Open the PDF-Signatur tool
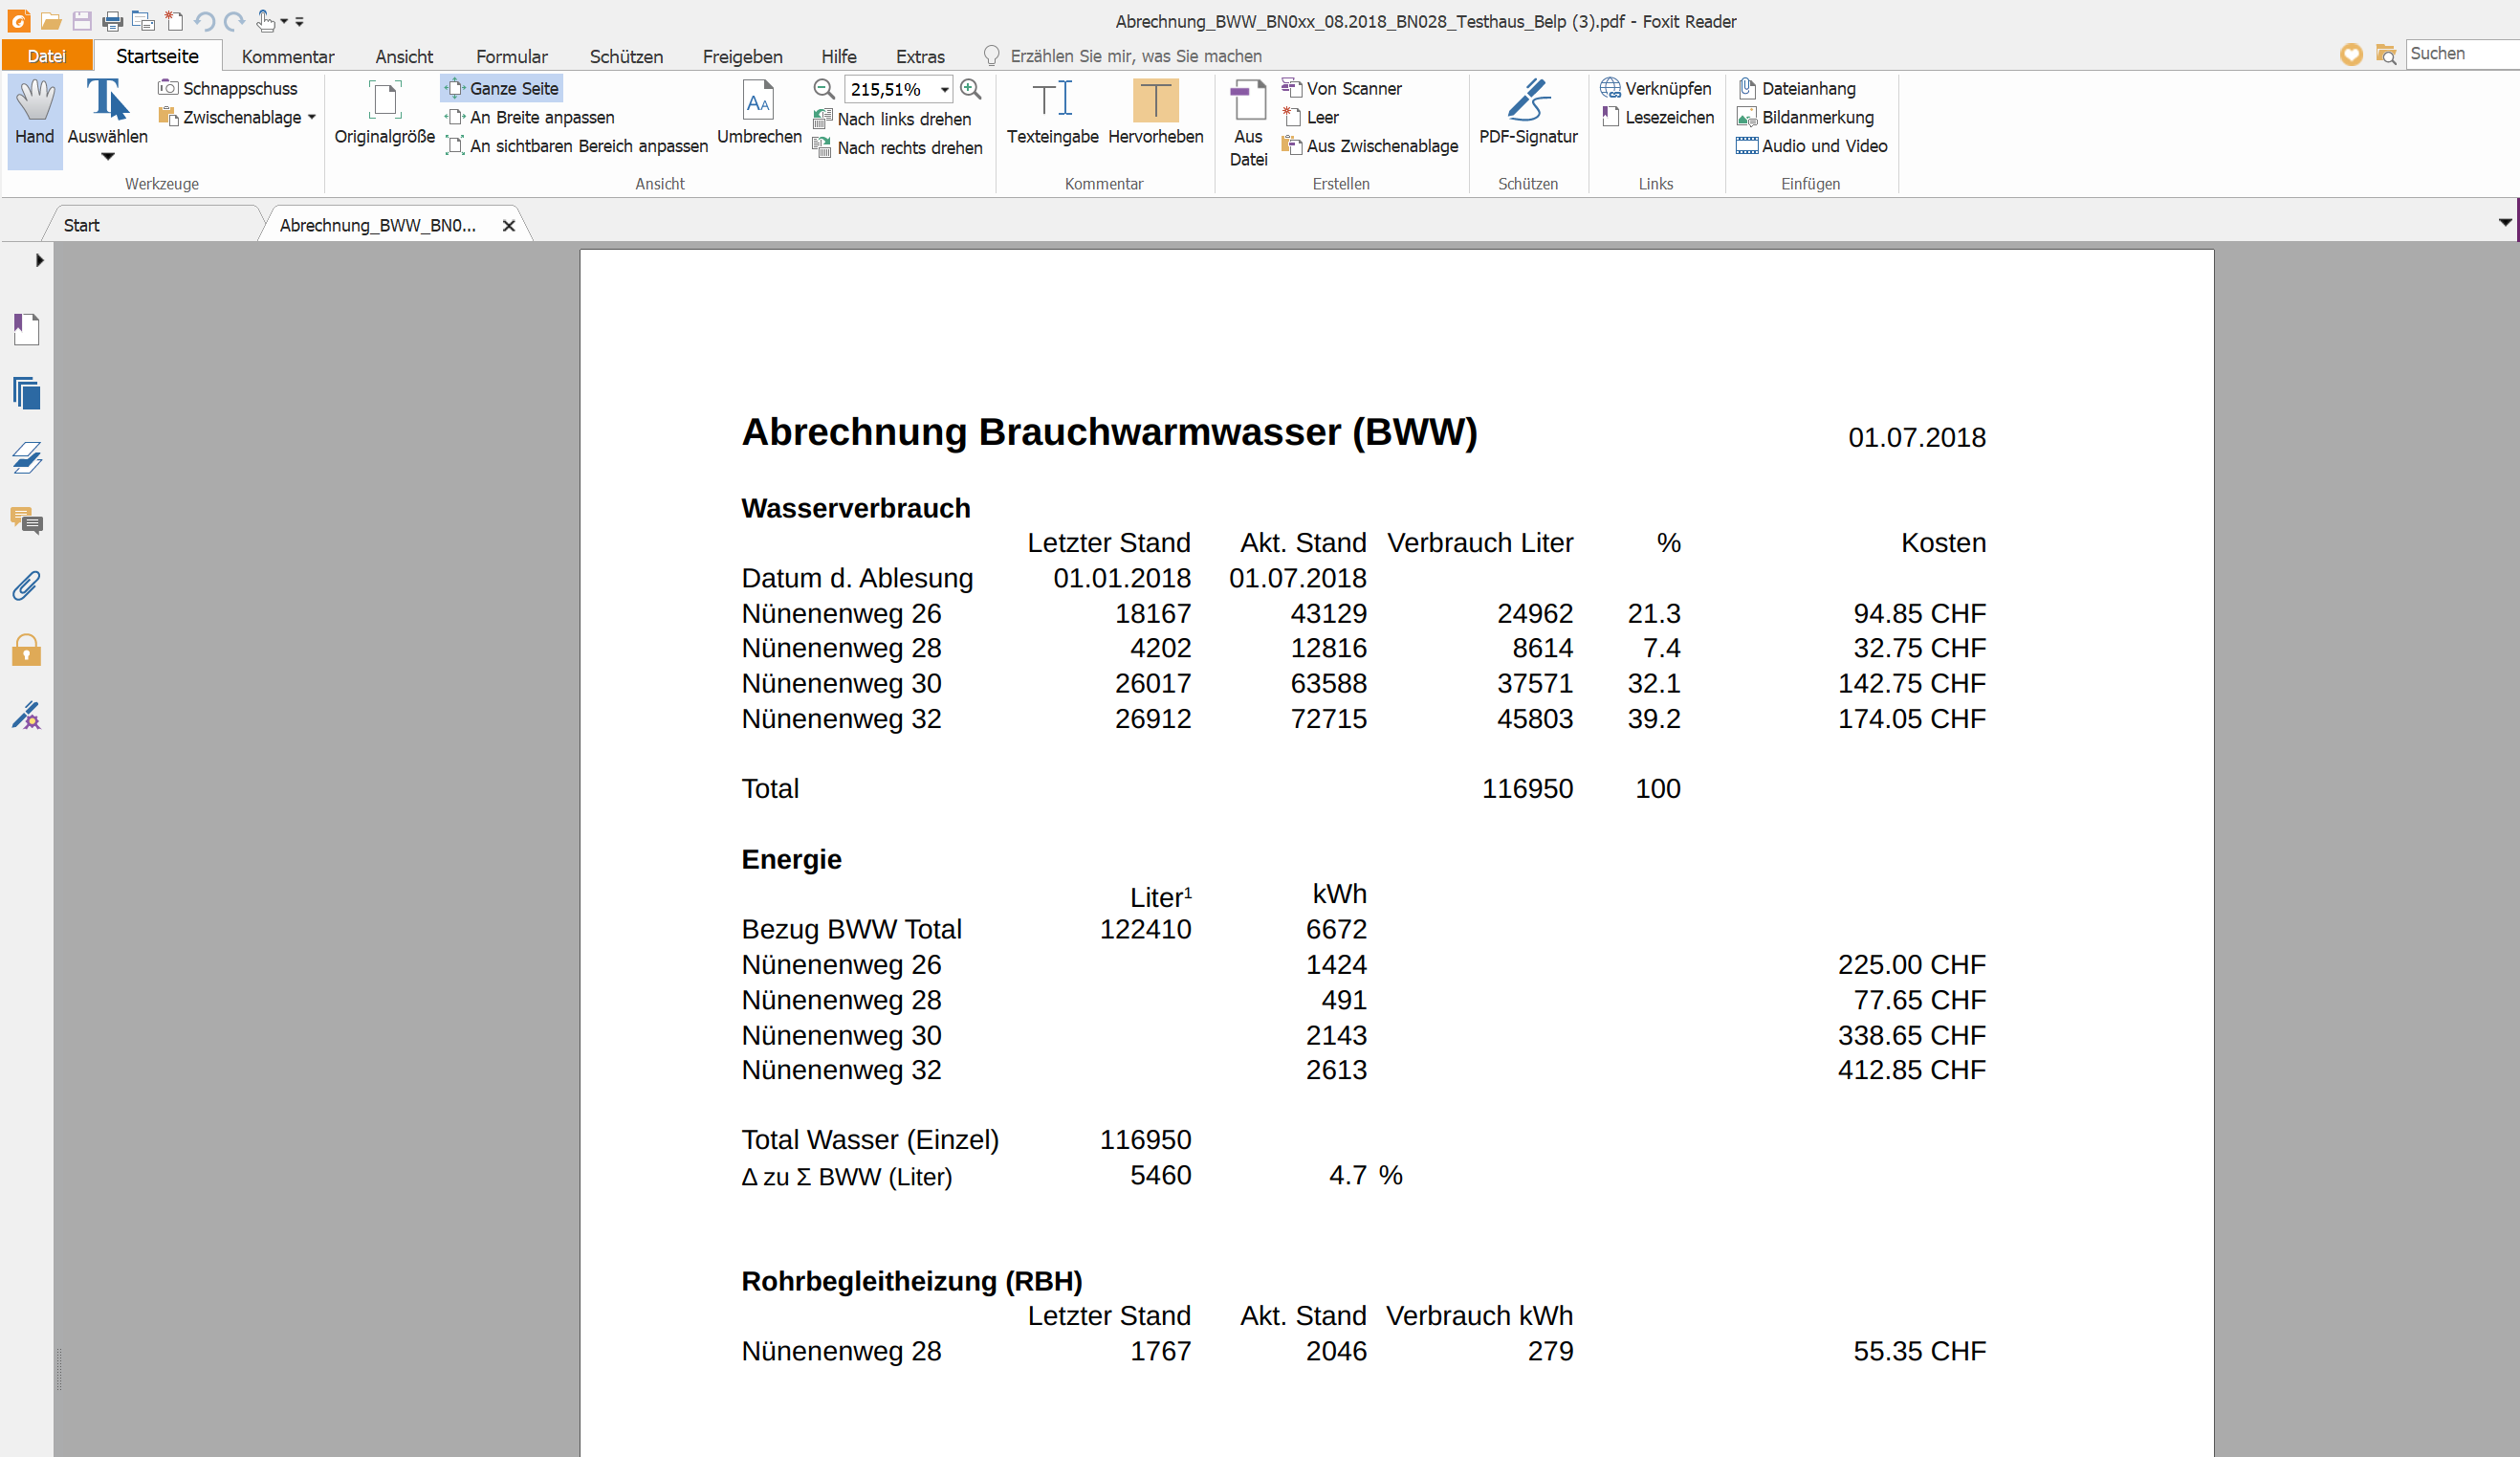This screenshot has width=2520, height=1457. [1528, 113]
